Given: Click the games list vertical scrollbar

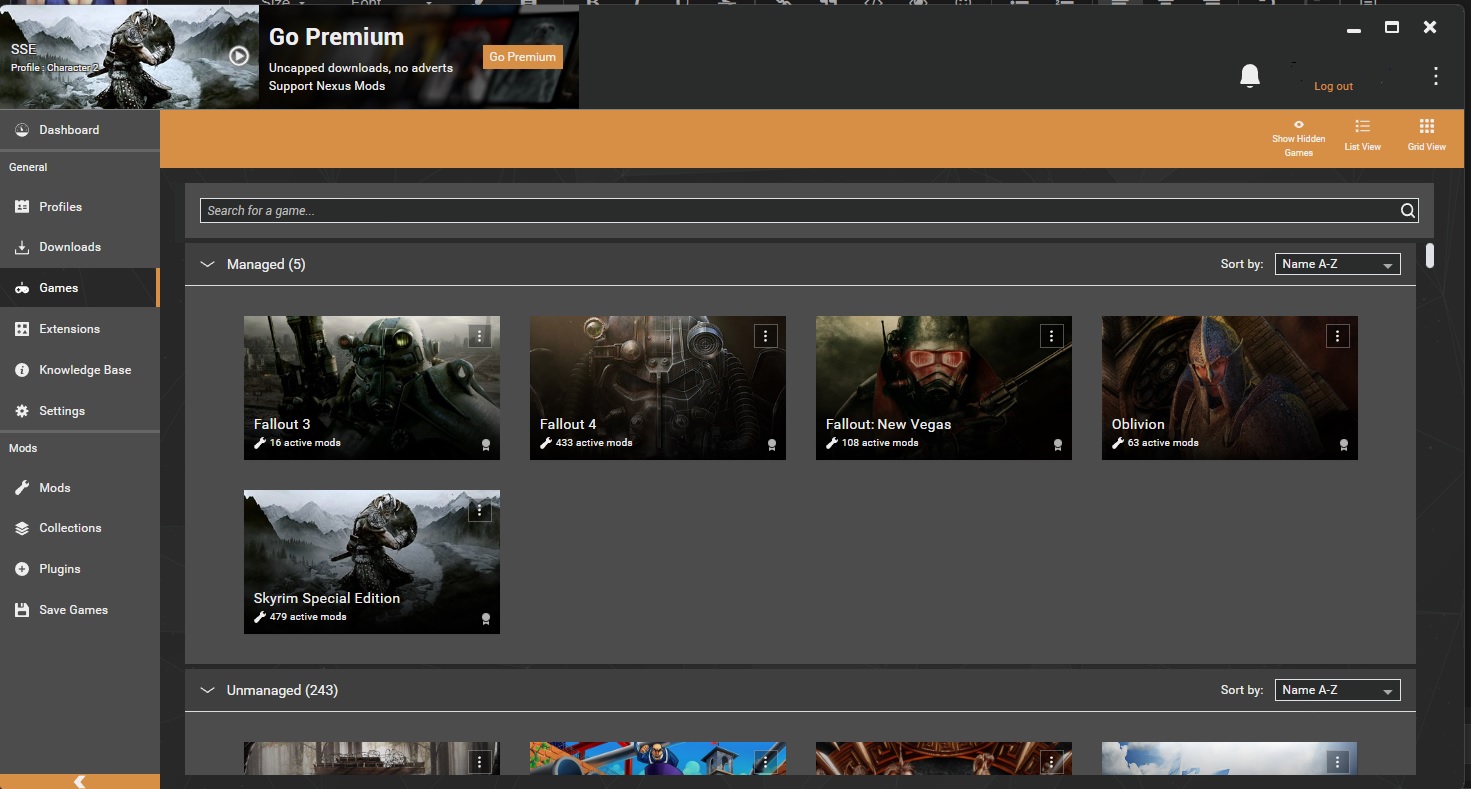Looking at the screenshot, I should click(x=1430, y=255).
